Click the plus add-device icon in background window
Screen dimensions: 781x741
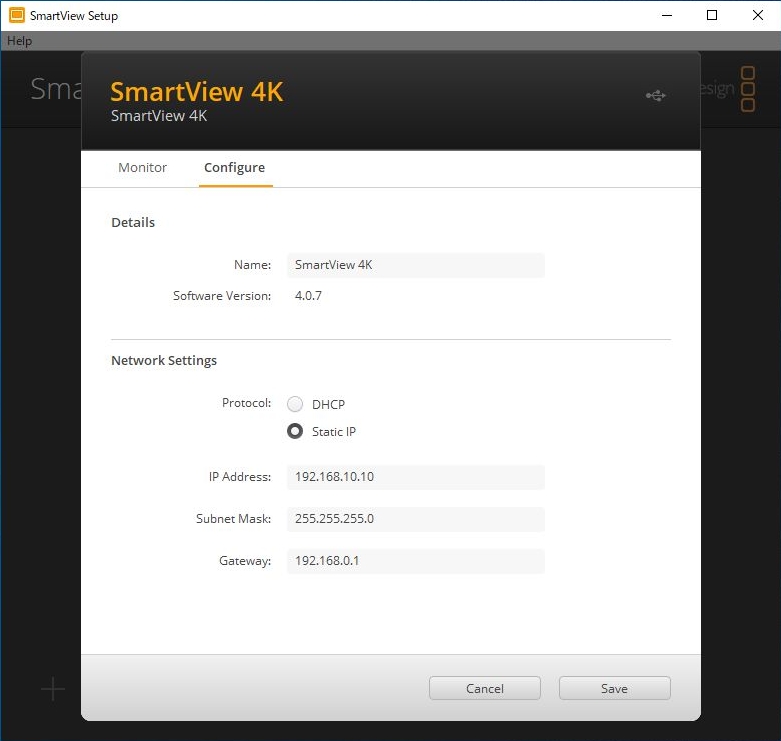coord(53,689)
